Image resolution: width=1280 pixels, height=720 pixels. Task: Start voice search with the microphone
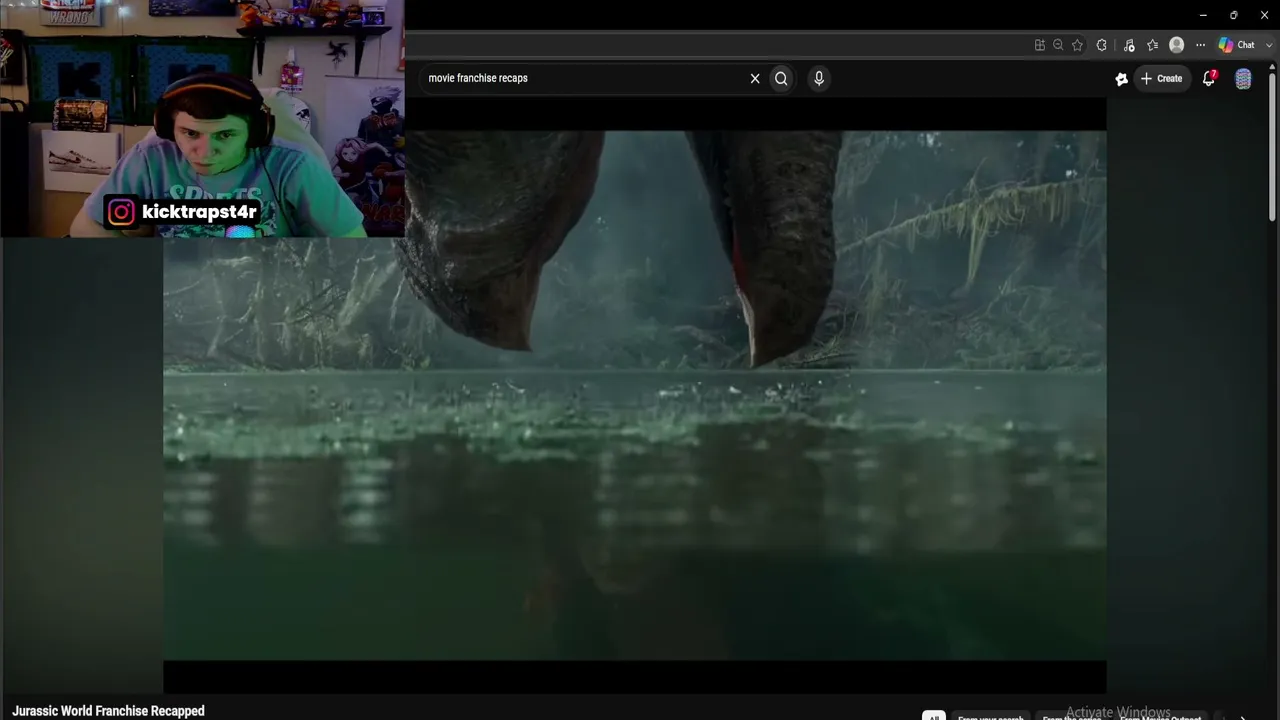[819, 78]
